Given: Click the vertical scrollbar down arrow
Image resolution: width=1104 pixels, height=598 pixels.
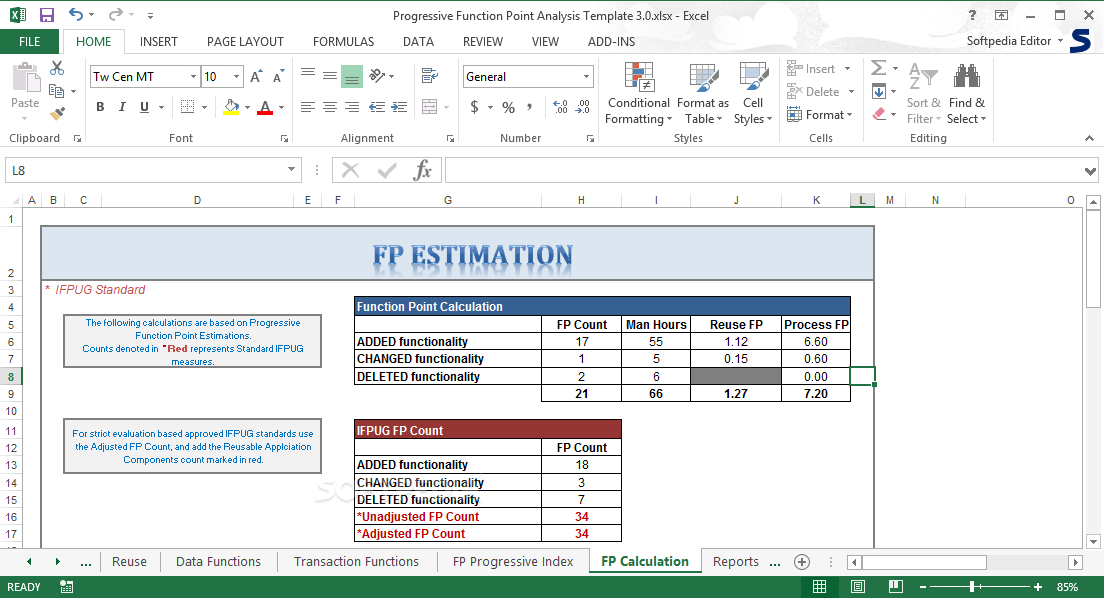Looking at the screenshot, I should click(1093, 542).
